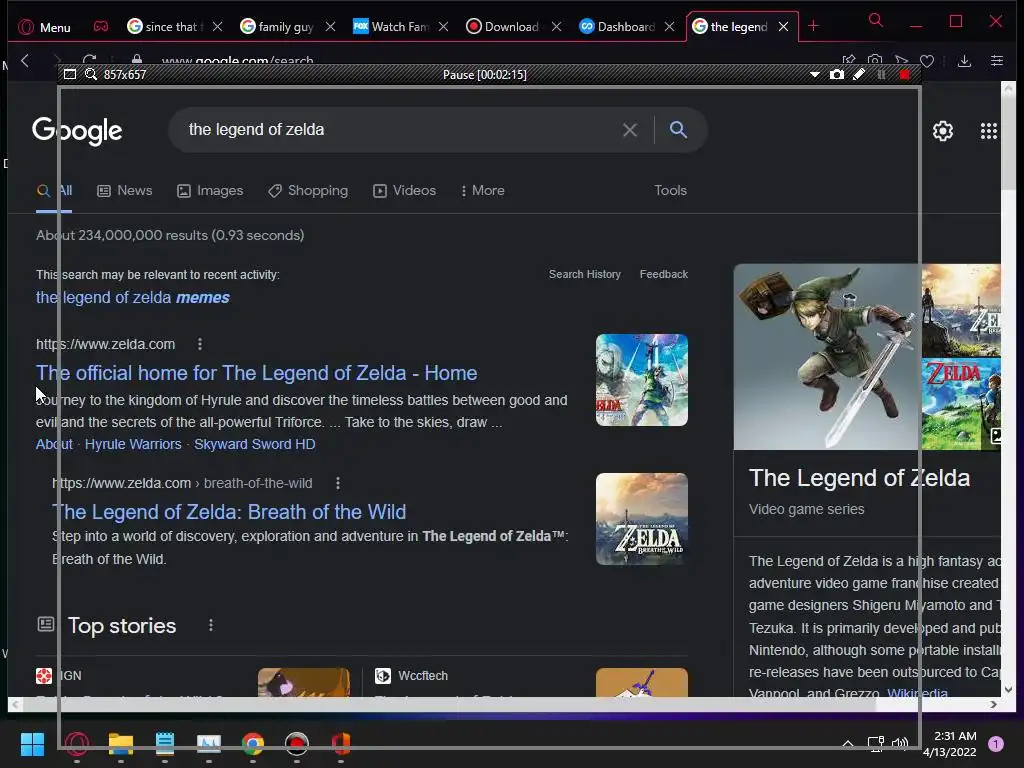Screen dimensions: 1024x768
Task: Clear the search box with X icon
Action: click(630, 130)
